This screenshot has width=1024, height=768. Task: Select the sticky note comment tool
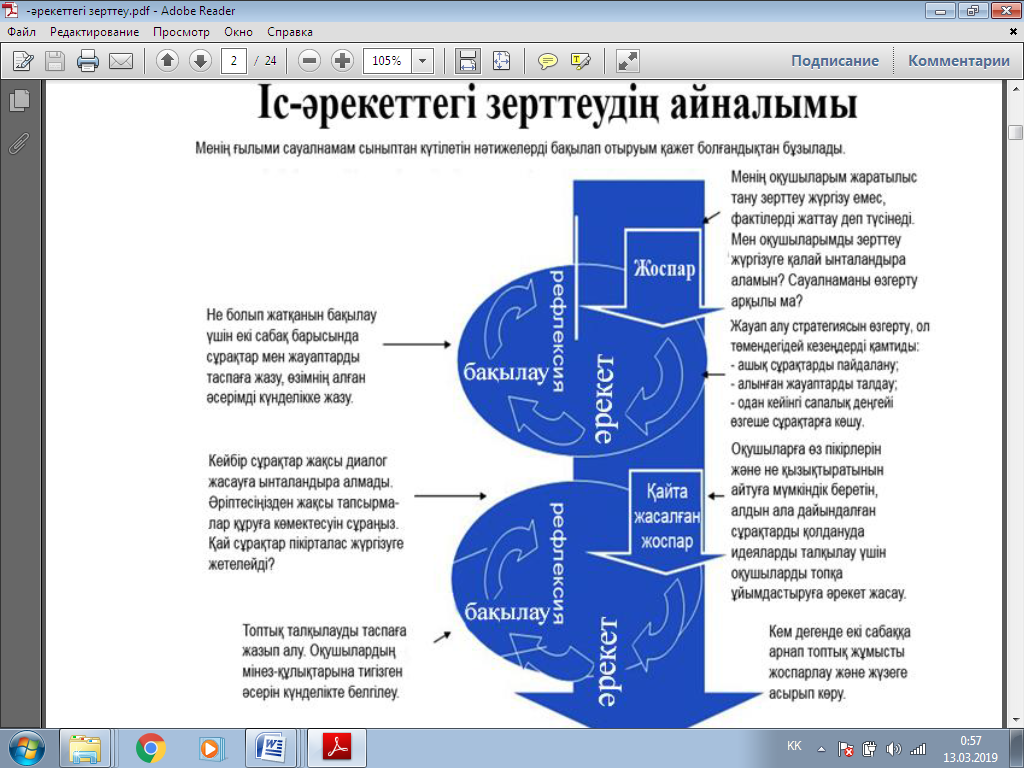tap(546, 61)
